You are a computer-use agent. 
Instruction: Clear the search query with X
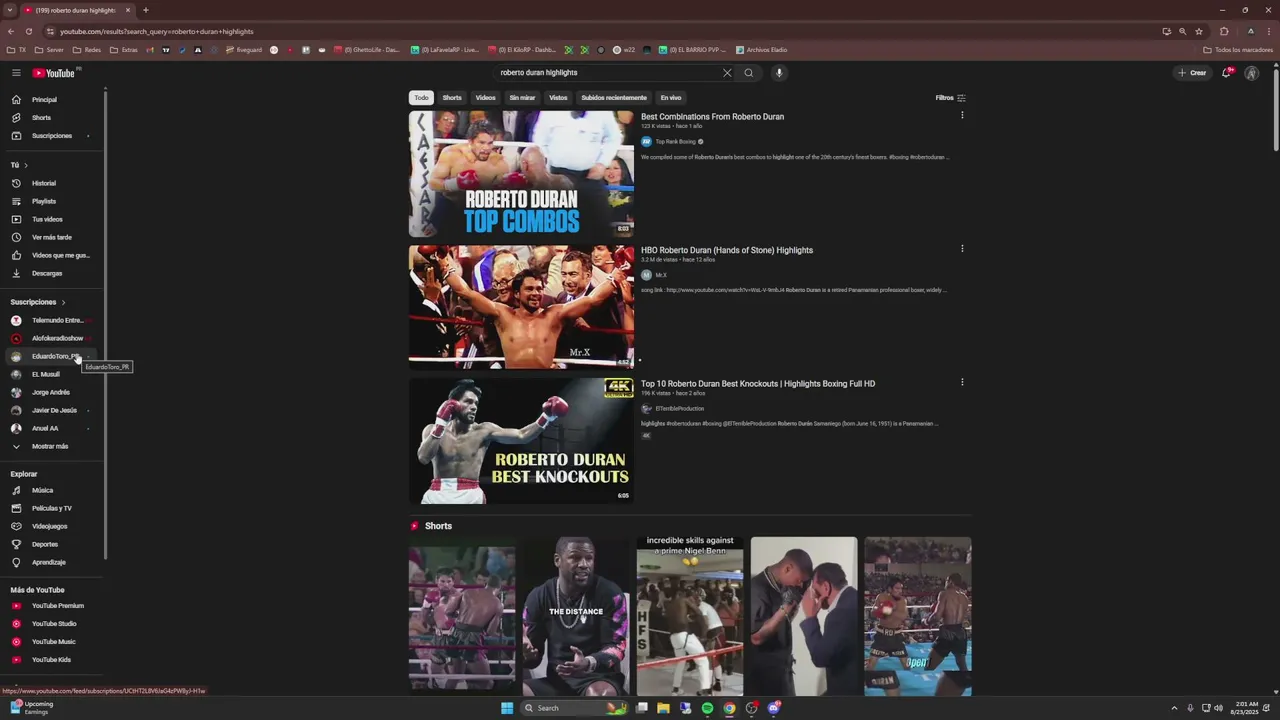click(x=727, y=73)
